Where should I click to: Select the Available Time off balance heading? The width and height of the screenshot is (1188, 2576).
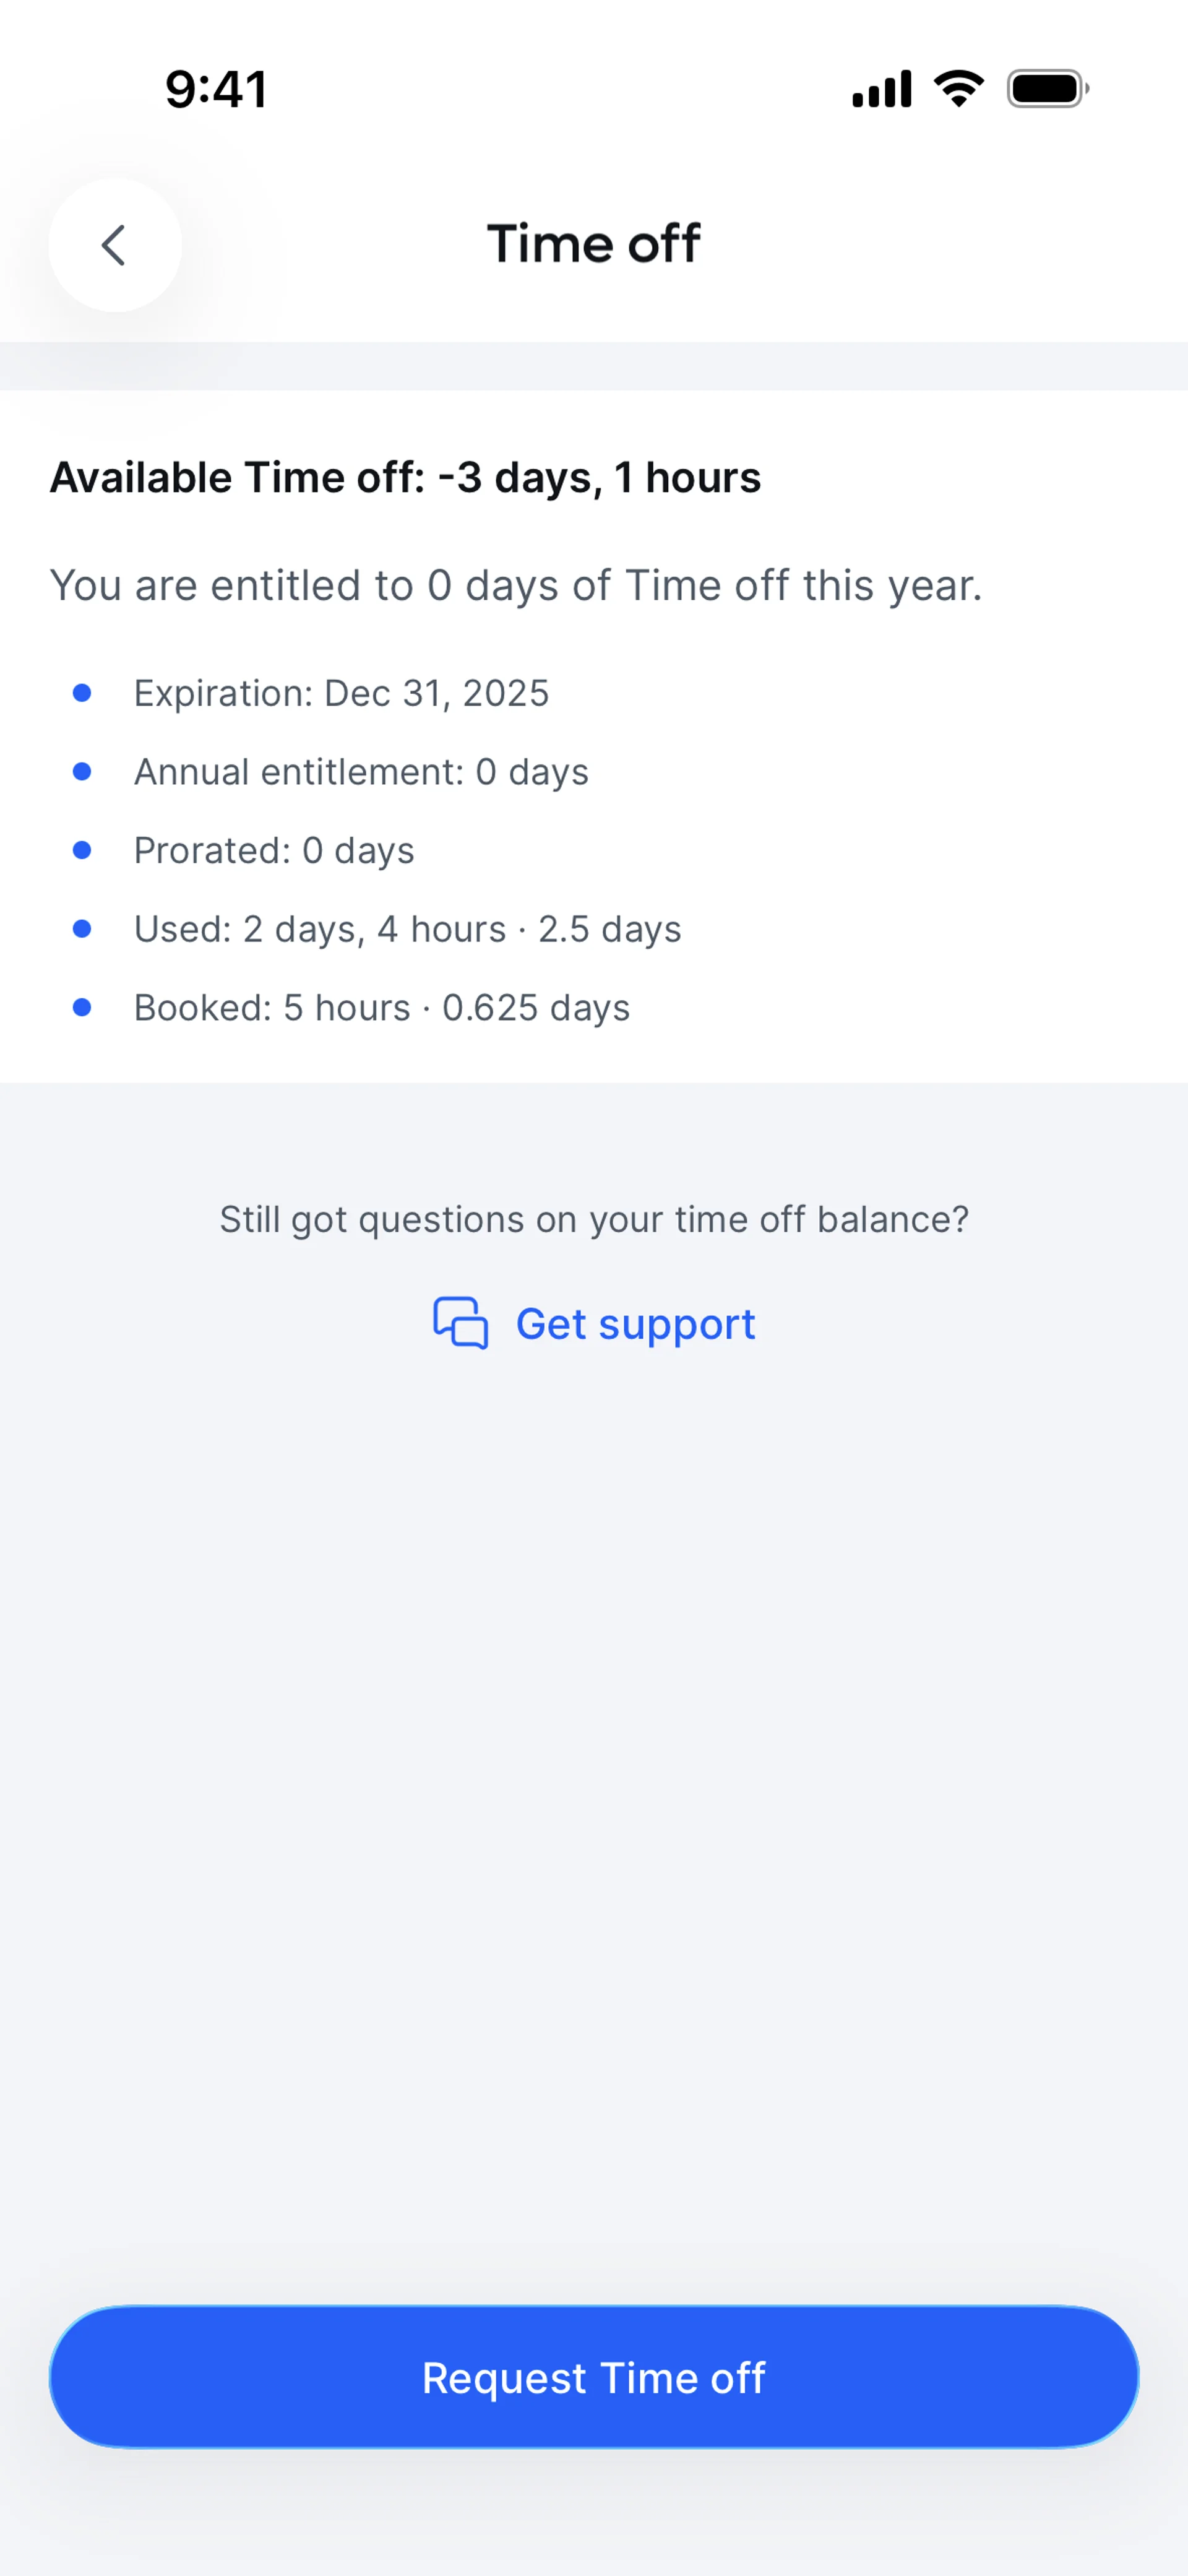coord(405,478)
